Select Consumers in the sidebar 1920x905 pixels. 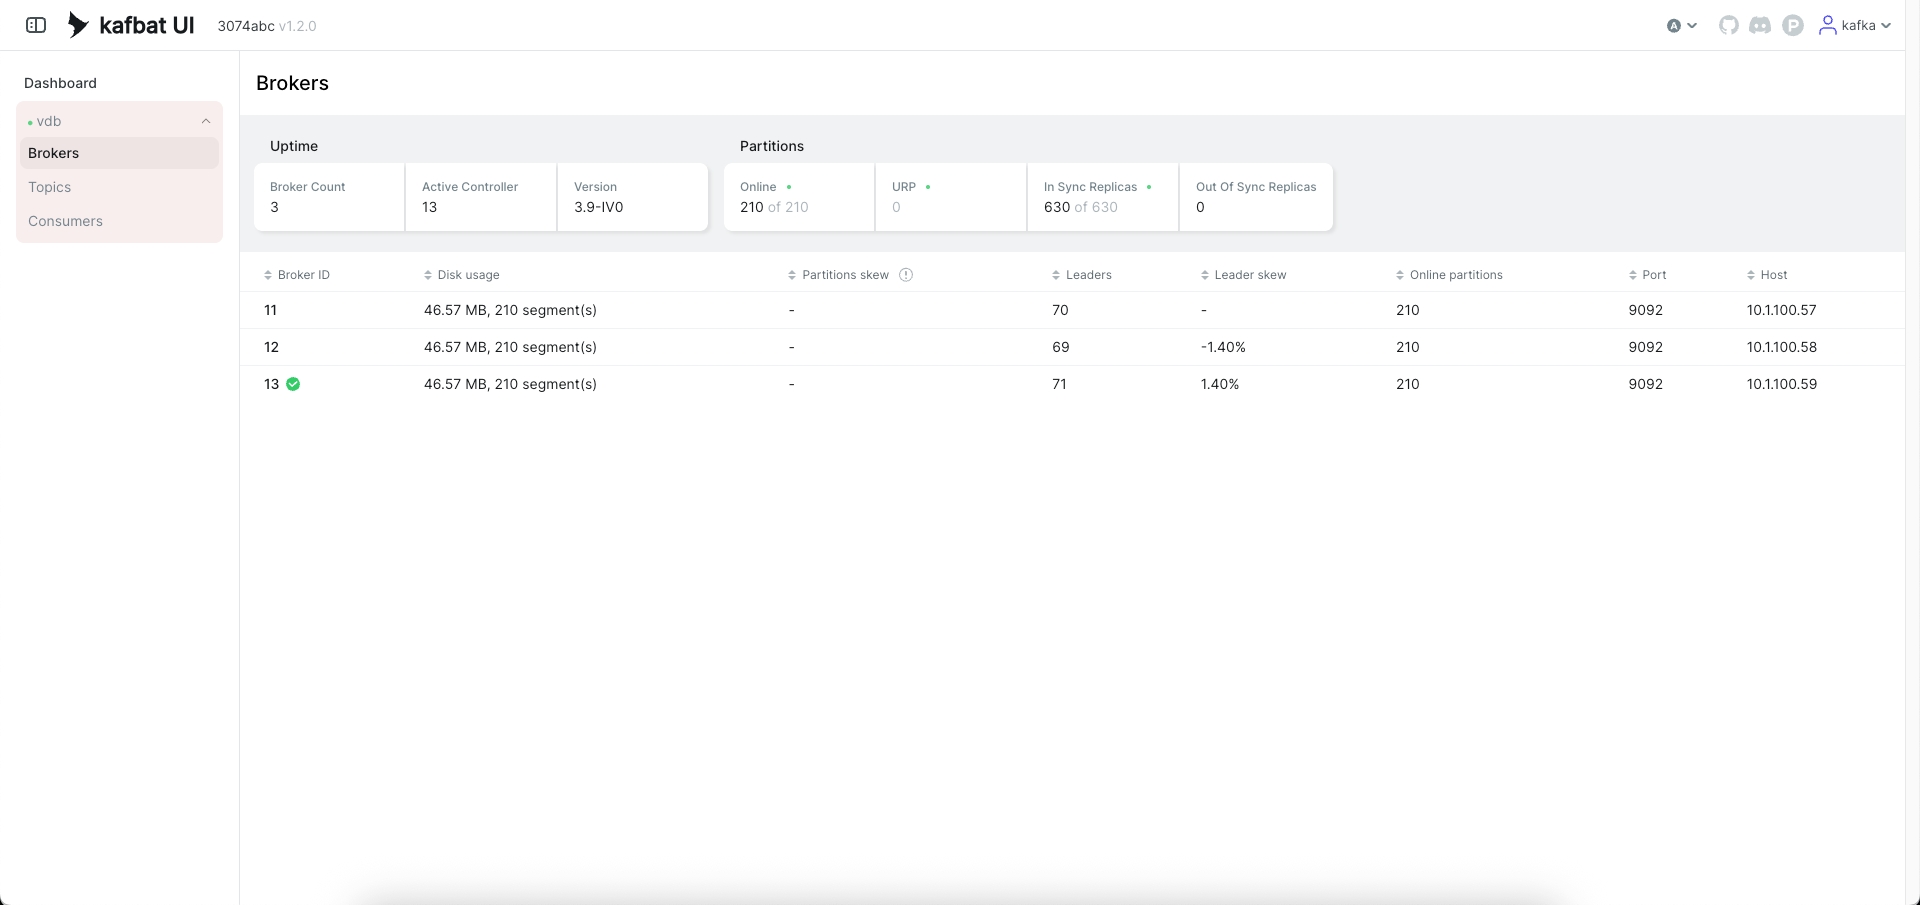point(65,221)
